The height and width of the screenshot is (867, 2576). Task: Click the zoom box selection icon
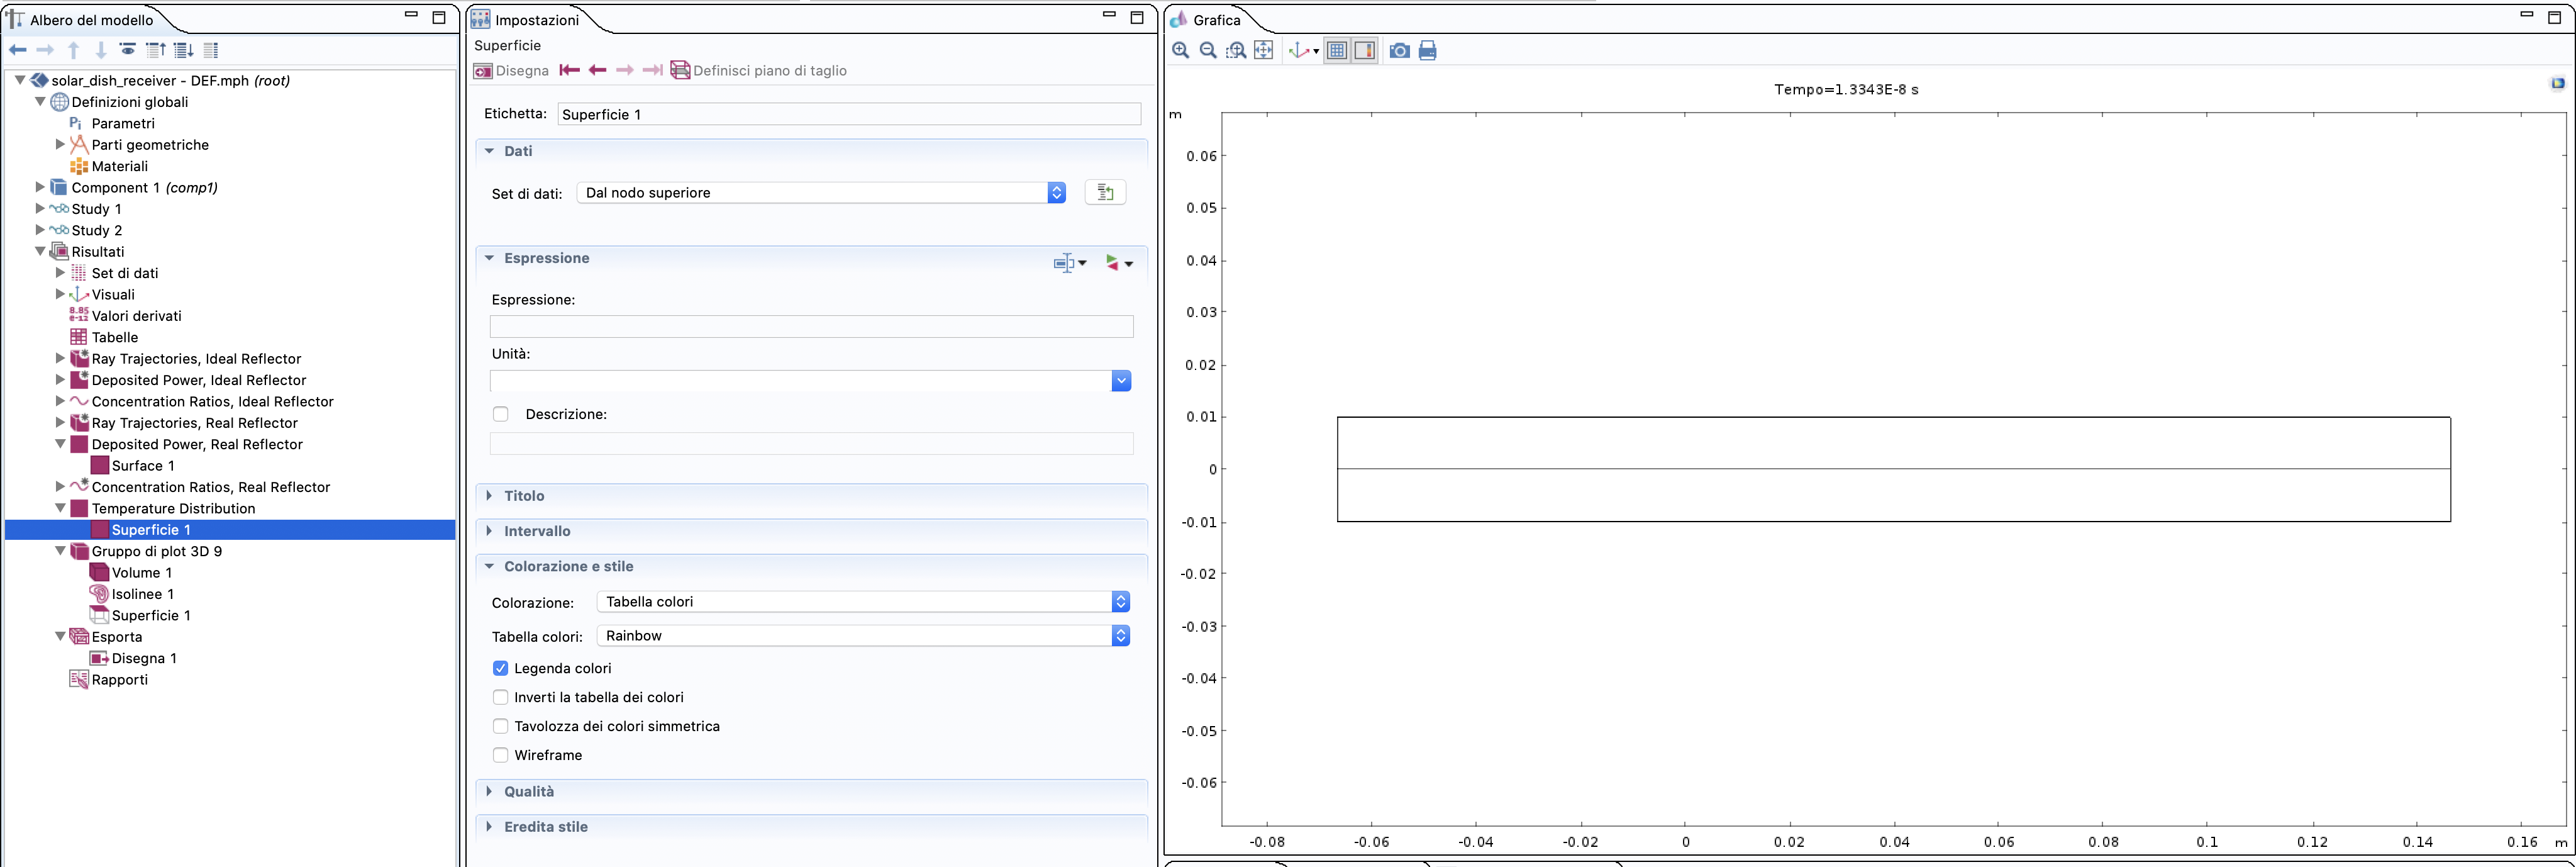click(x=1236, y=51)
